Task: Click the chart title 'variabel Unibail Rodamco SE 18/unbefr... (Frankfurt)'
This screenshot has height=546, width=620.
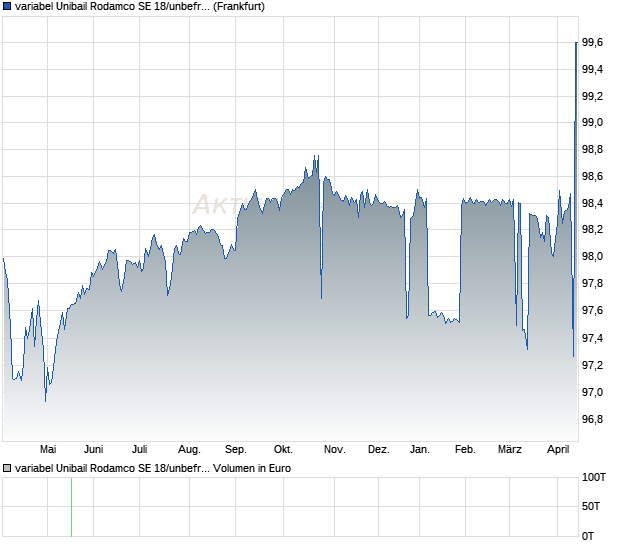Action: point(140,6)
